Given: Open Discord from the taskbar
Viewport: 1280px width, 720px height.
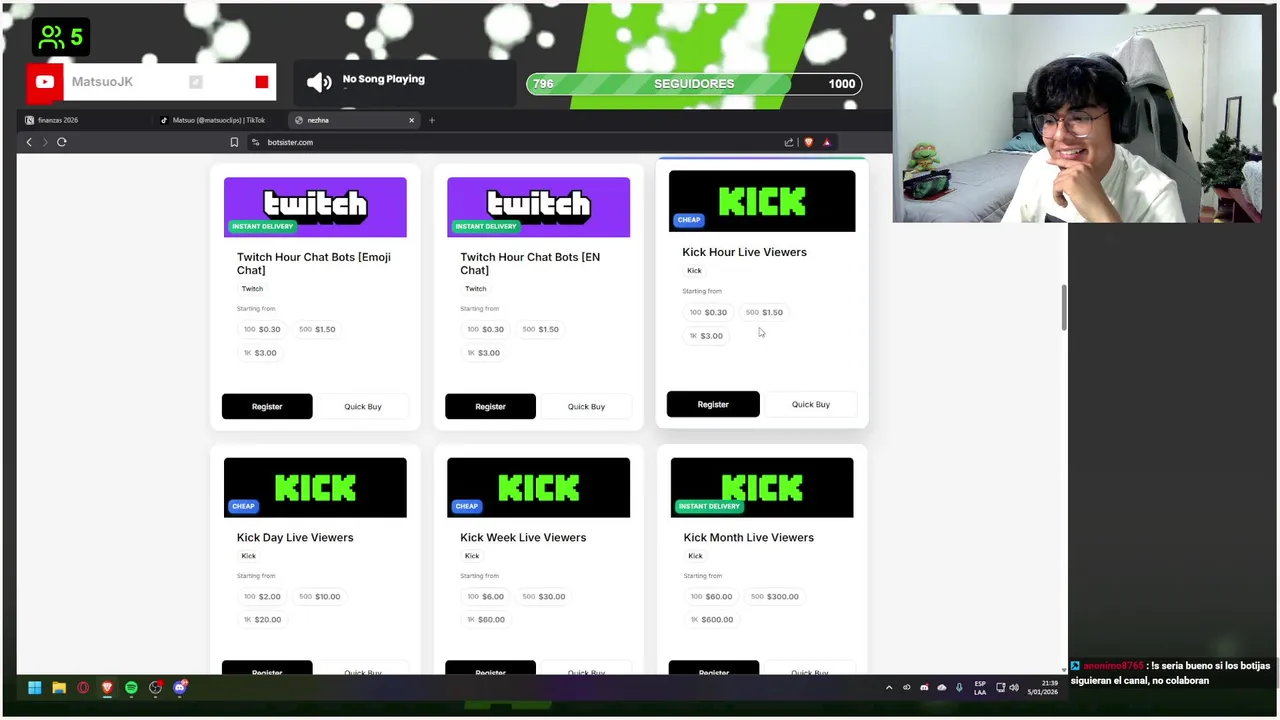Looking at the screenshot, I should point(180,687).
